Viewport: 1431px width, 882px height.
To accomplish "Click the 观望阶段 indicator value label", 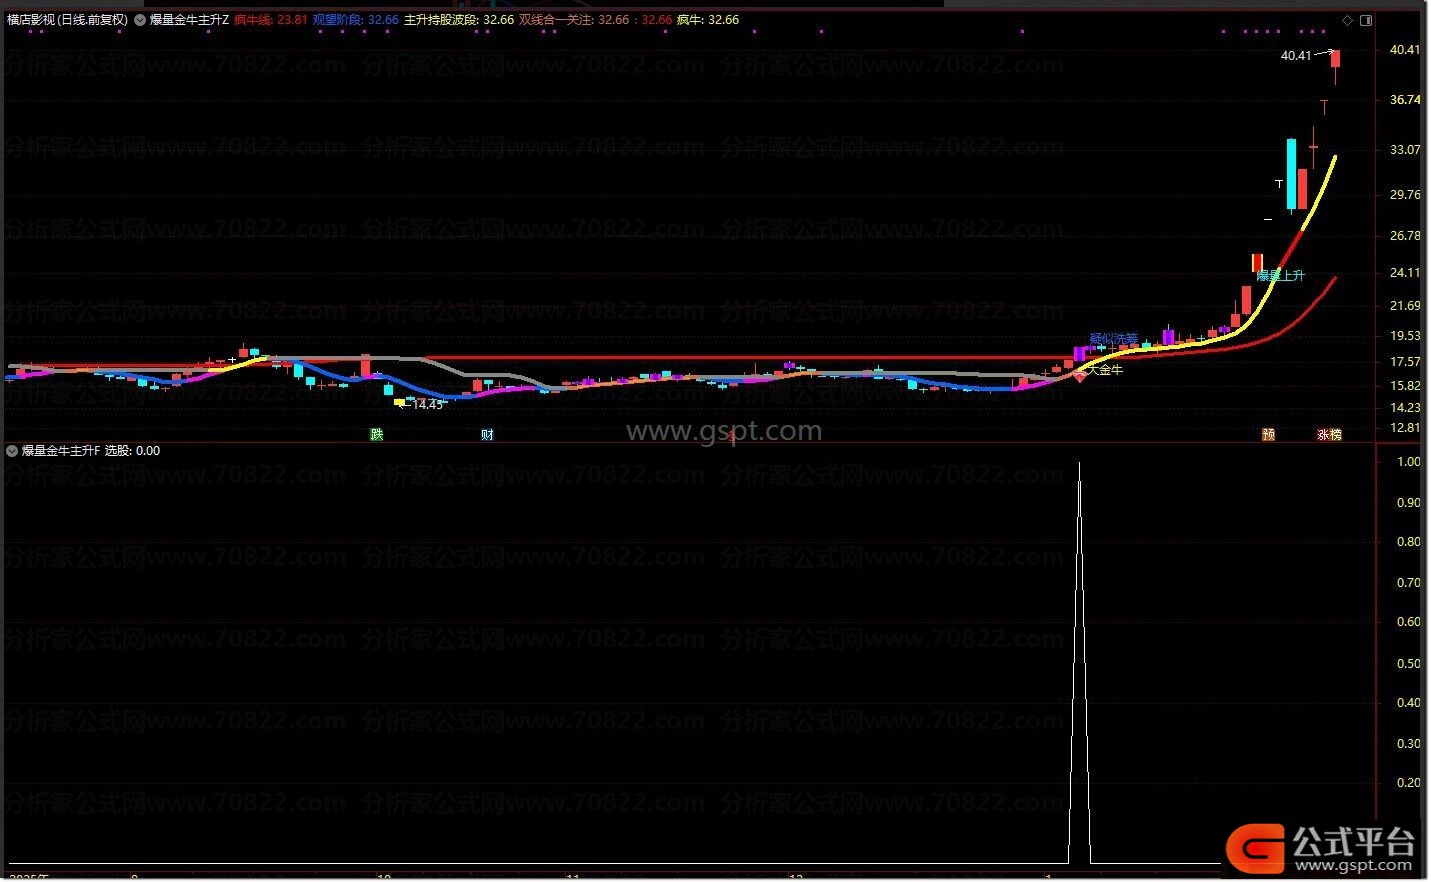I will click(355, 20).
